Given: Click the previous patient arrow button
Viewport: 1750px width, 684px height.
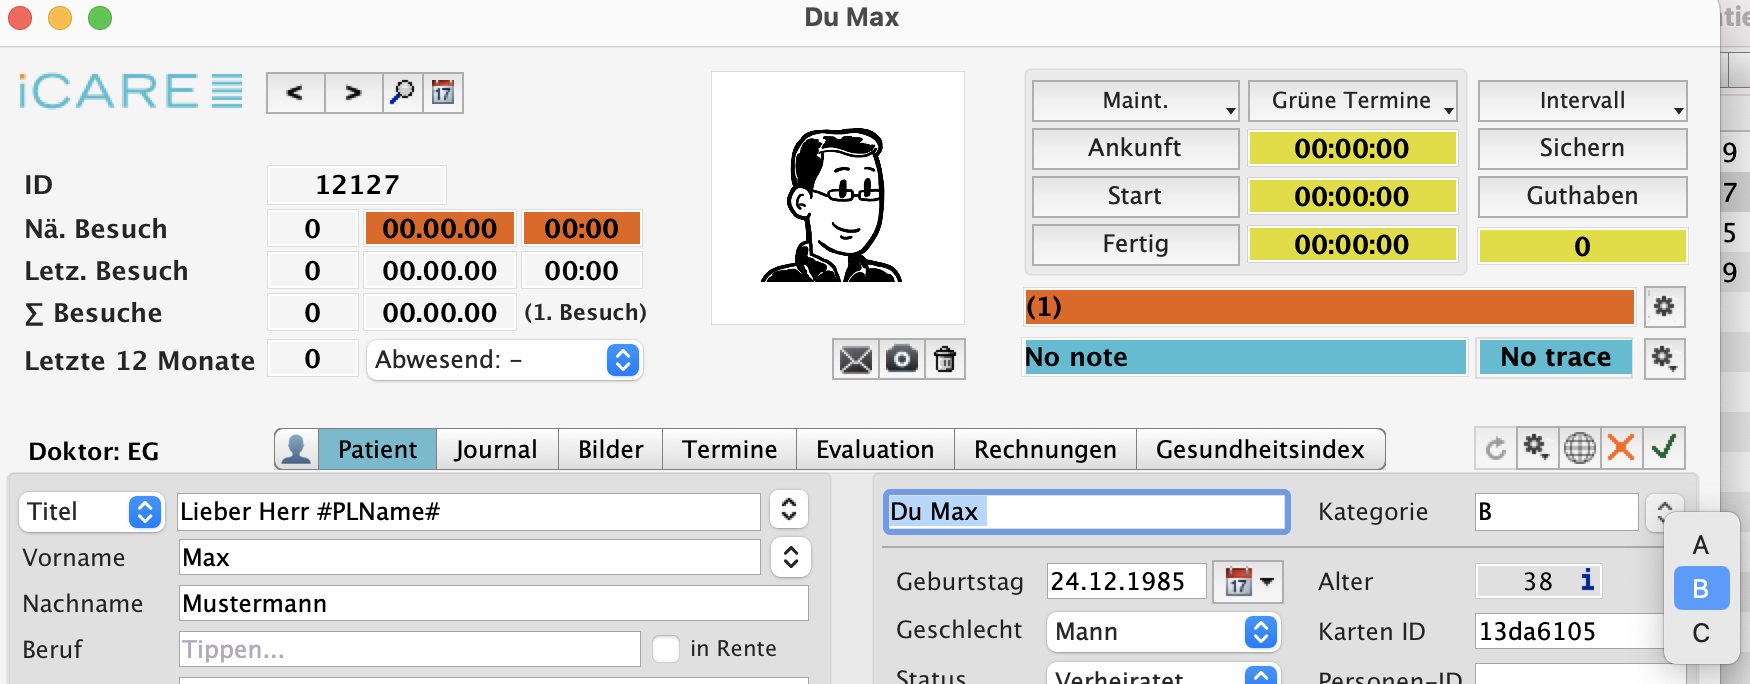Looking at the screenshot, I should coord(295,93).
